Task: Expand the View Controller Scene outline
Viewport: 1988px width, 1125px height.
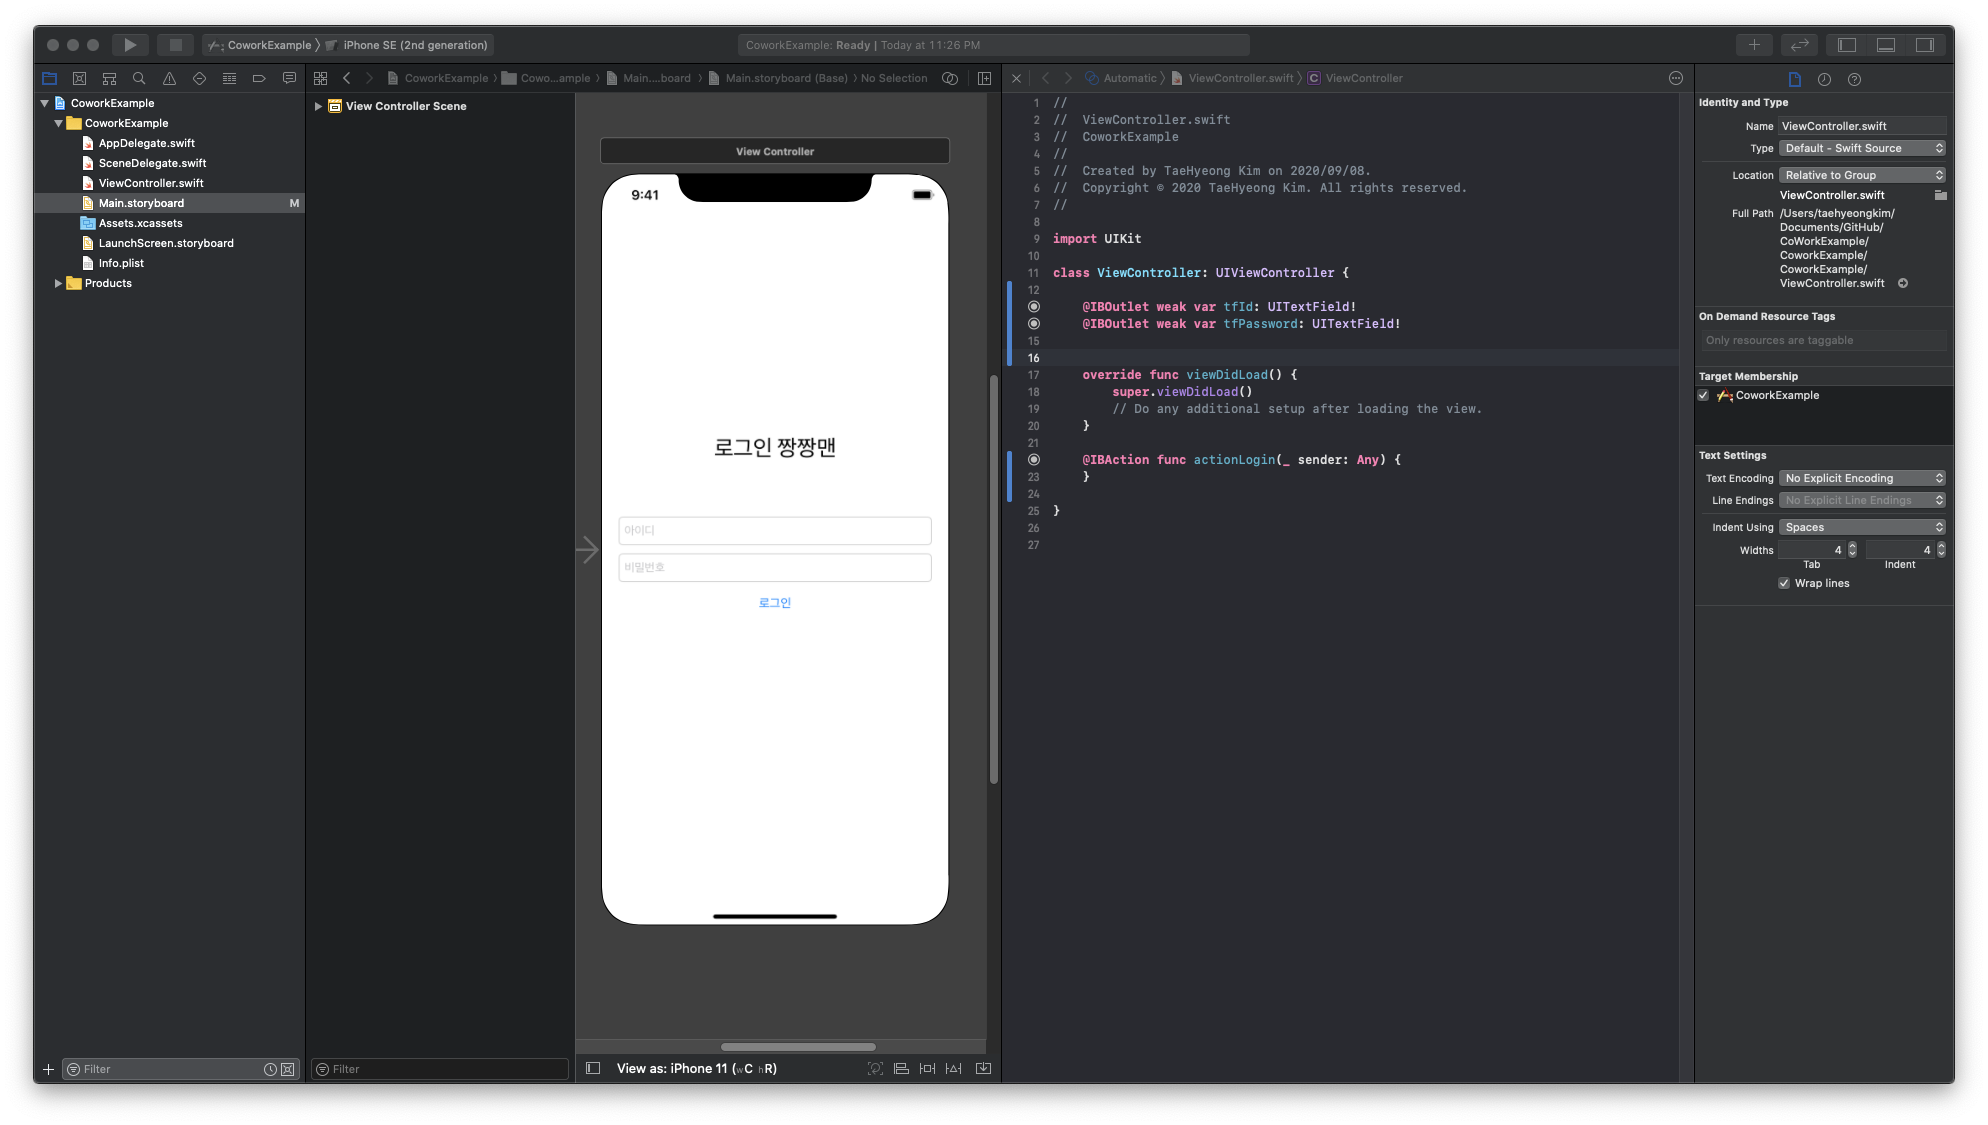Action: [x=318, y=106]
